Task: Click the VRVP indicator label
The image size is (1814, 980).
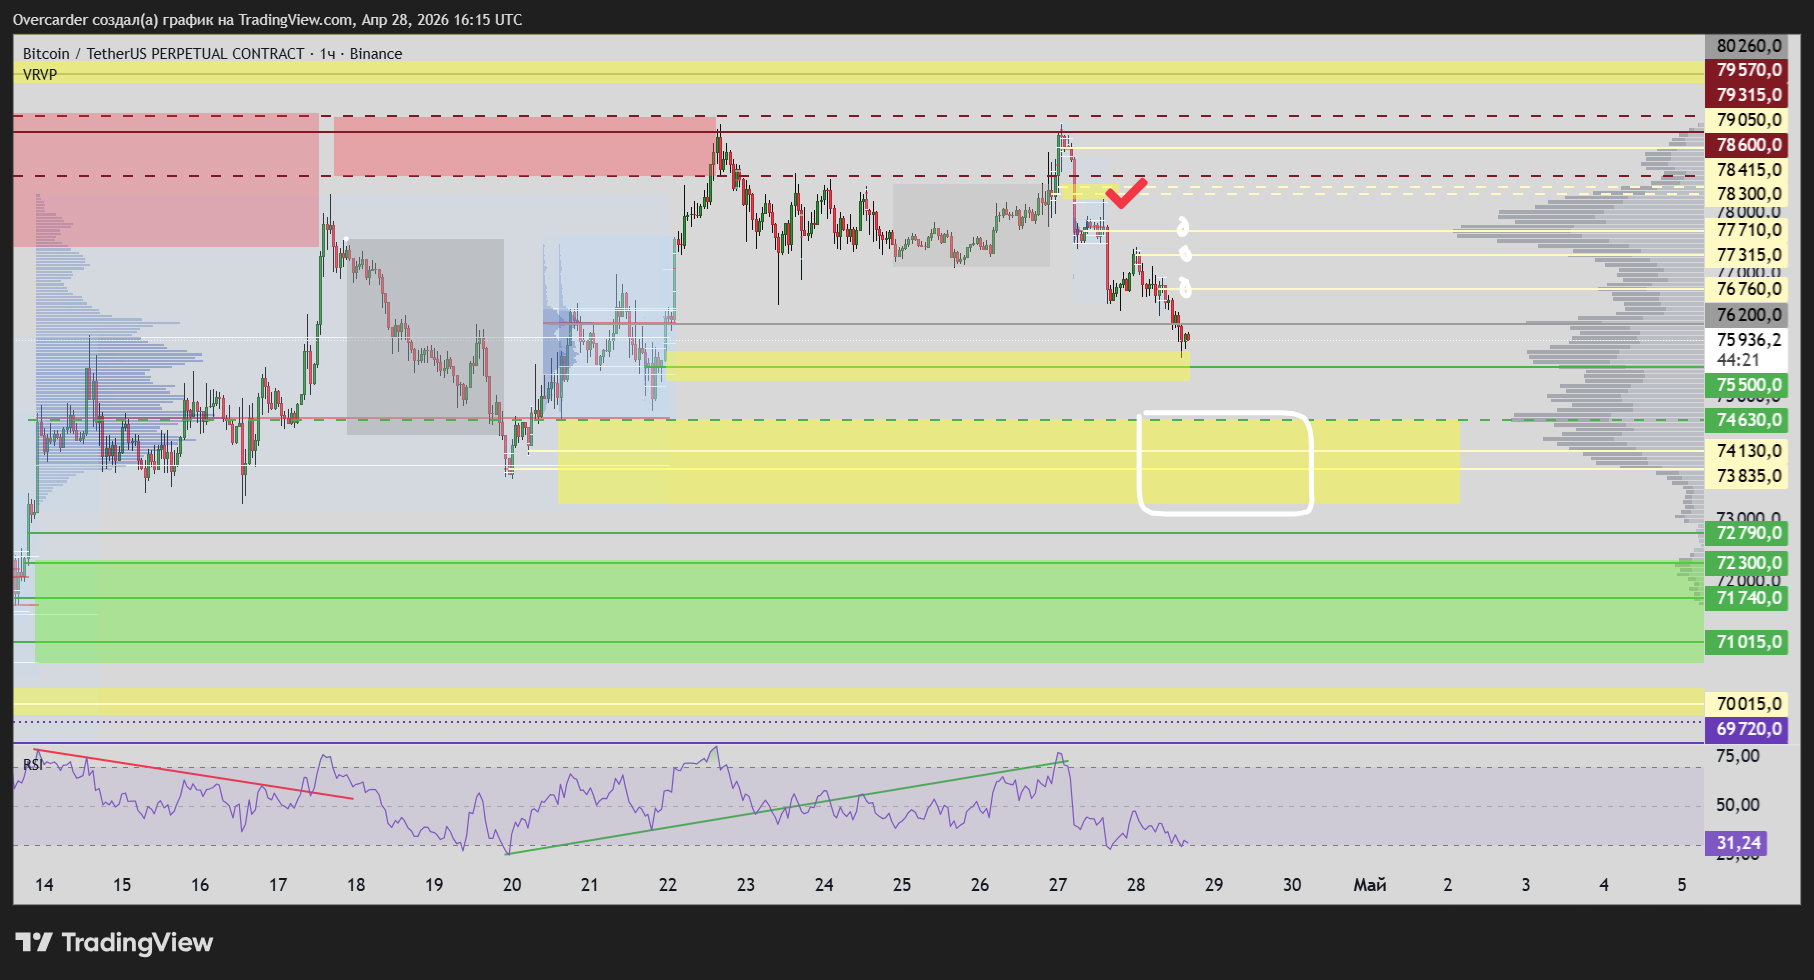Action: click(x=40, y=75)
